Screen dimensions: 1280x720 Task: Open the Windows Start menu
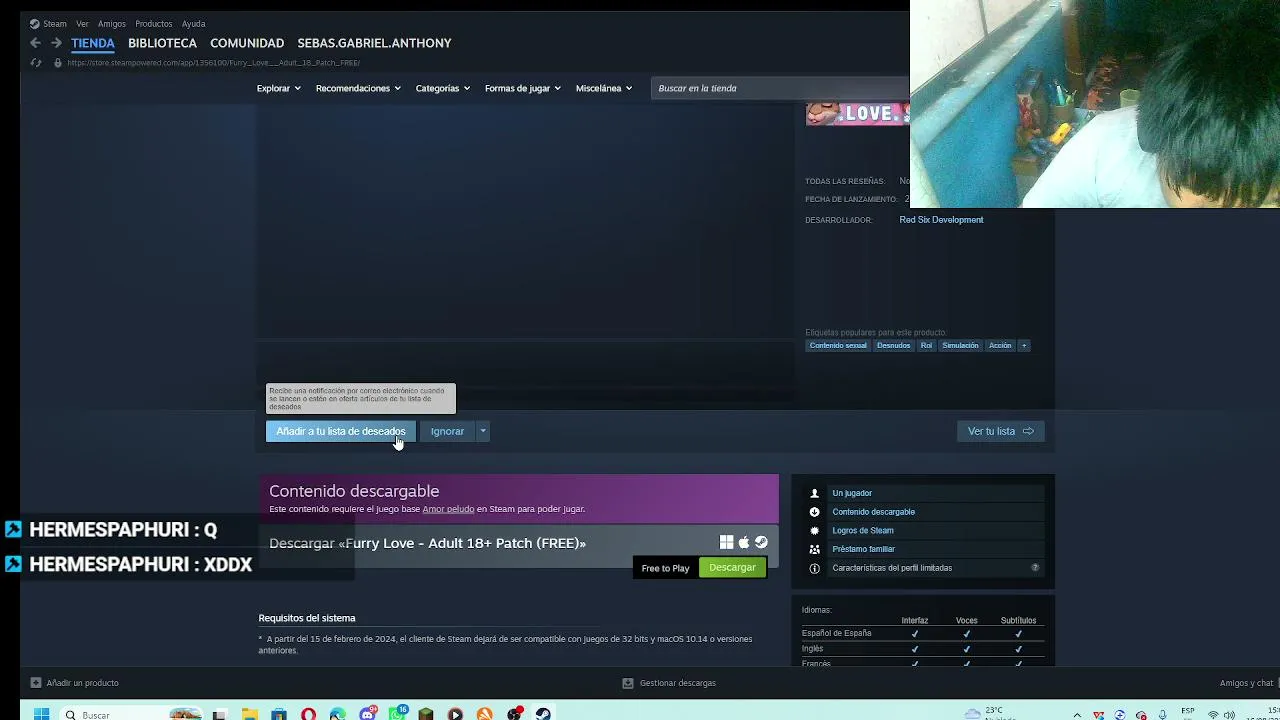(41, 714)
